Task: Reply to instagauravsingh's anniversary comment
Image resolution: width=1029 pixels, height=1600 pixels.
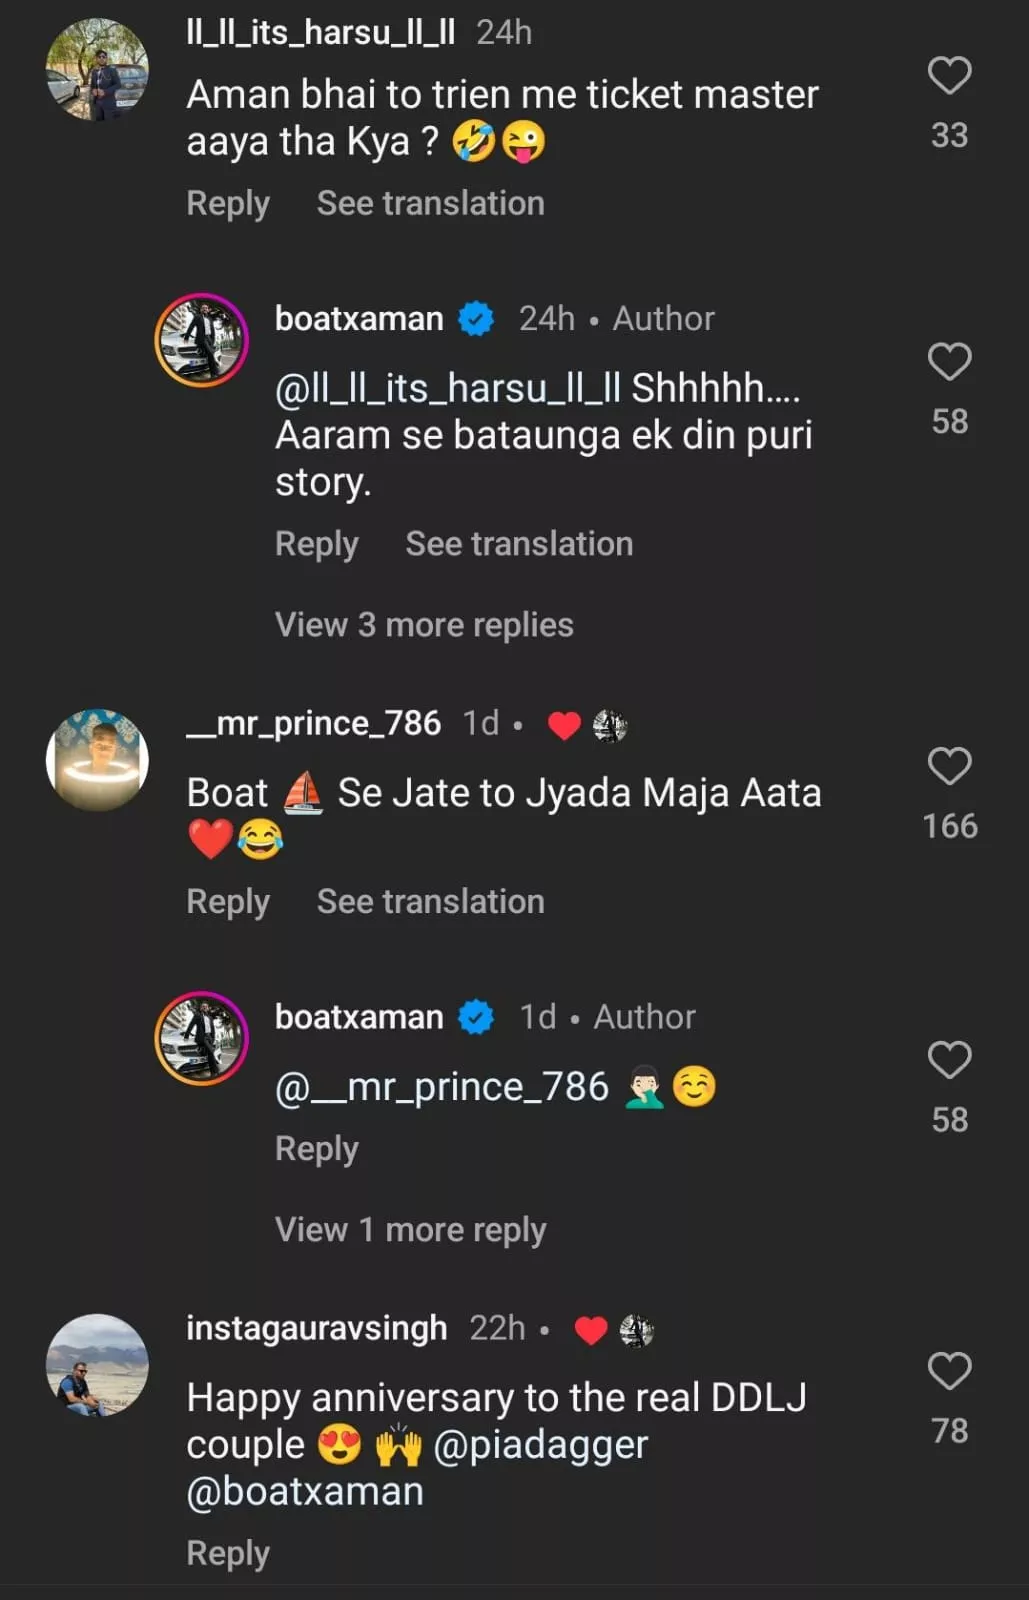Action: [228, 1553]
